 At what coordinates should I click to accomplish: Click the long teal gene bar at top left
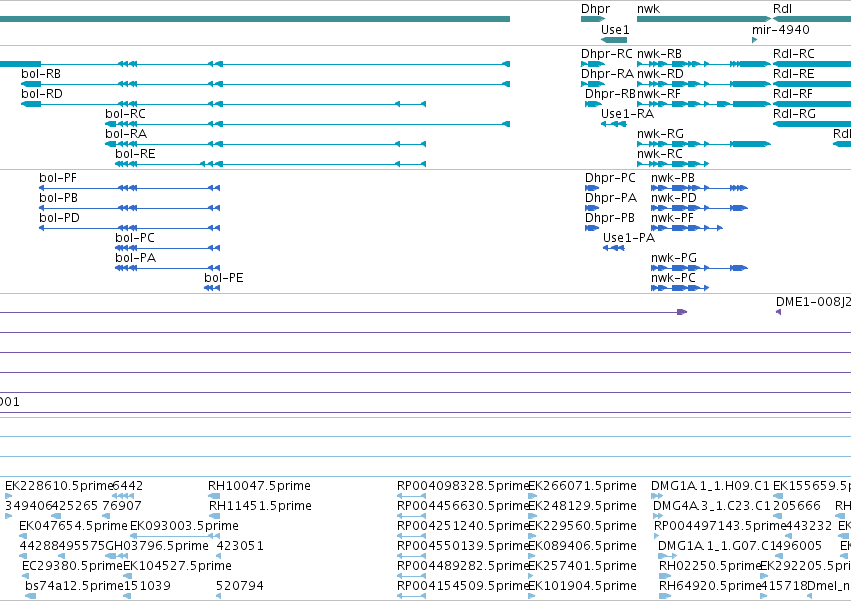coord(255,19)
